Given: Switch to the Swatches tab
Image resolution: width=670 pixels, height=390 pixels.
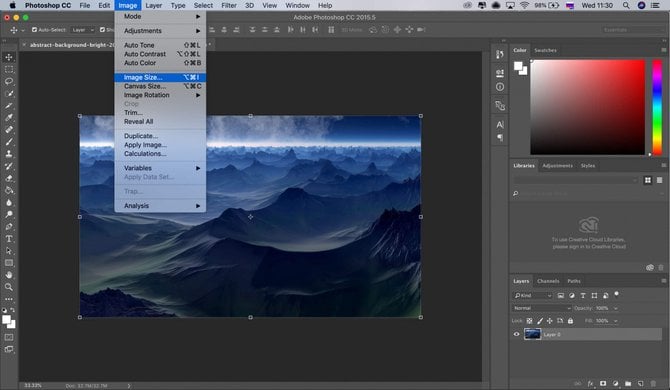Looking at the screenshot, I should click(x=545, y=50).
